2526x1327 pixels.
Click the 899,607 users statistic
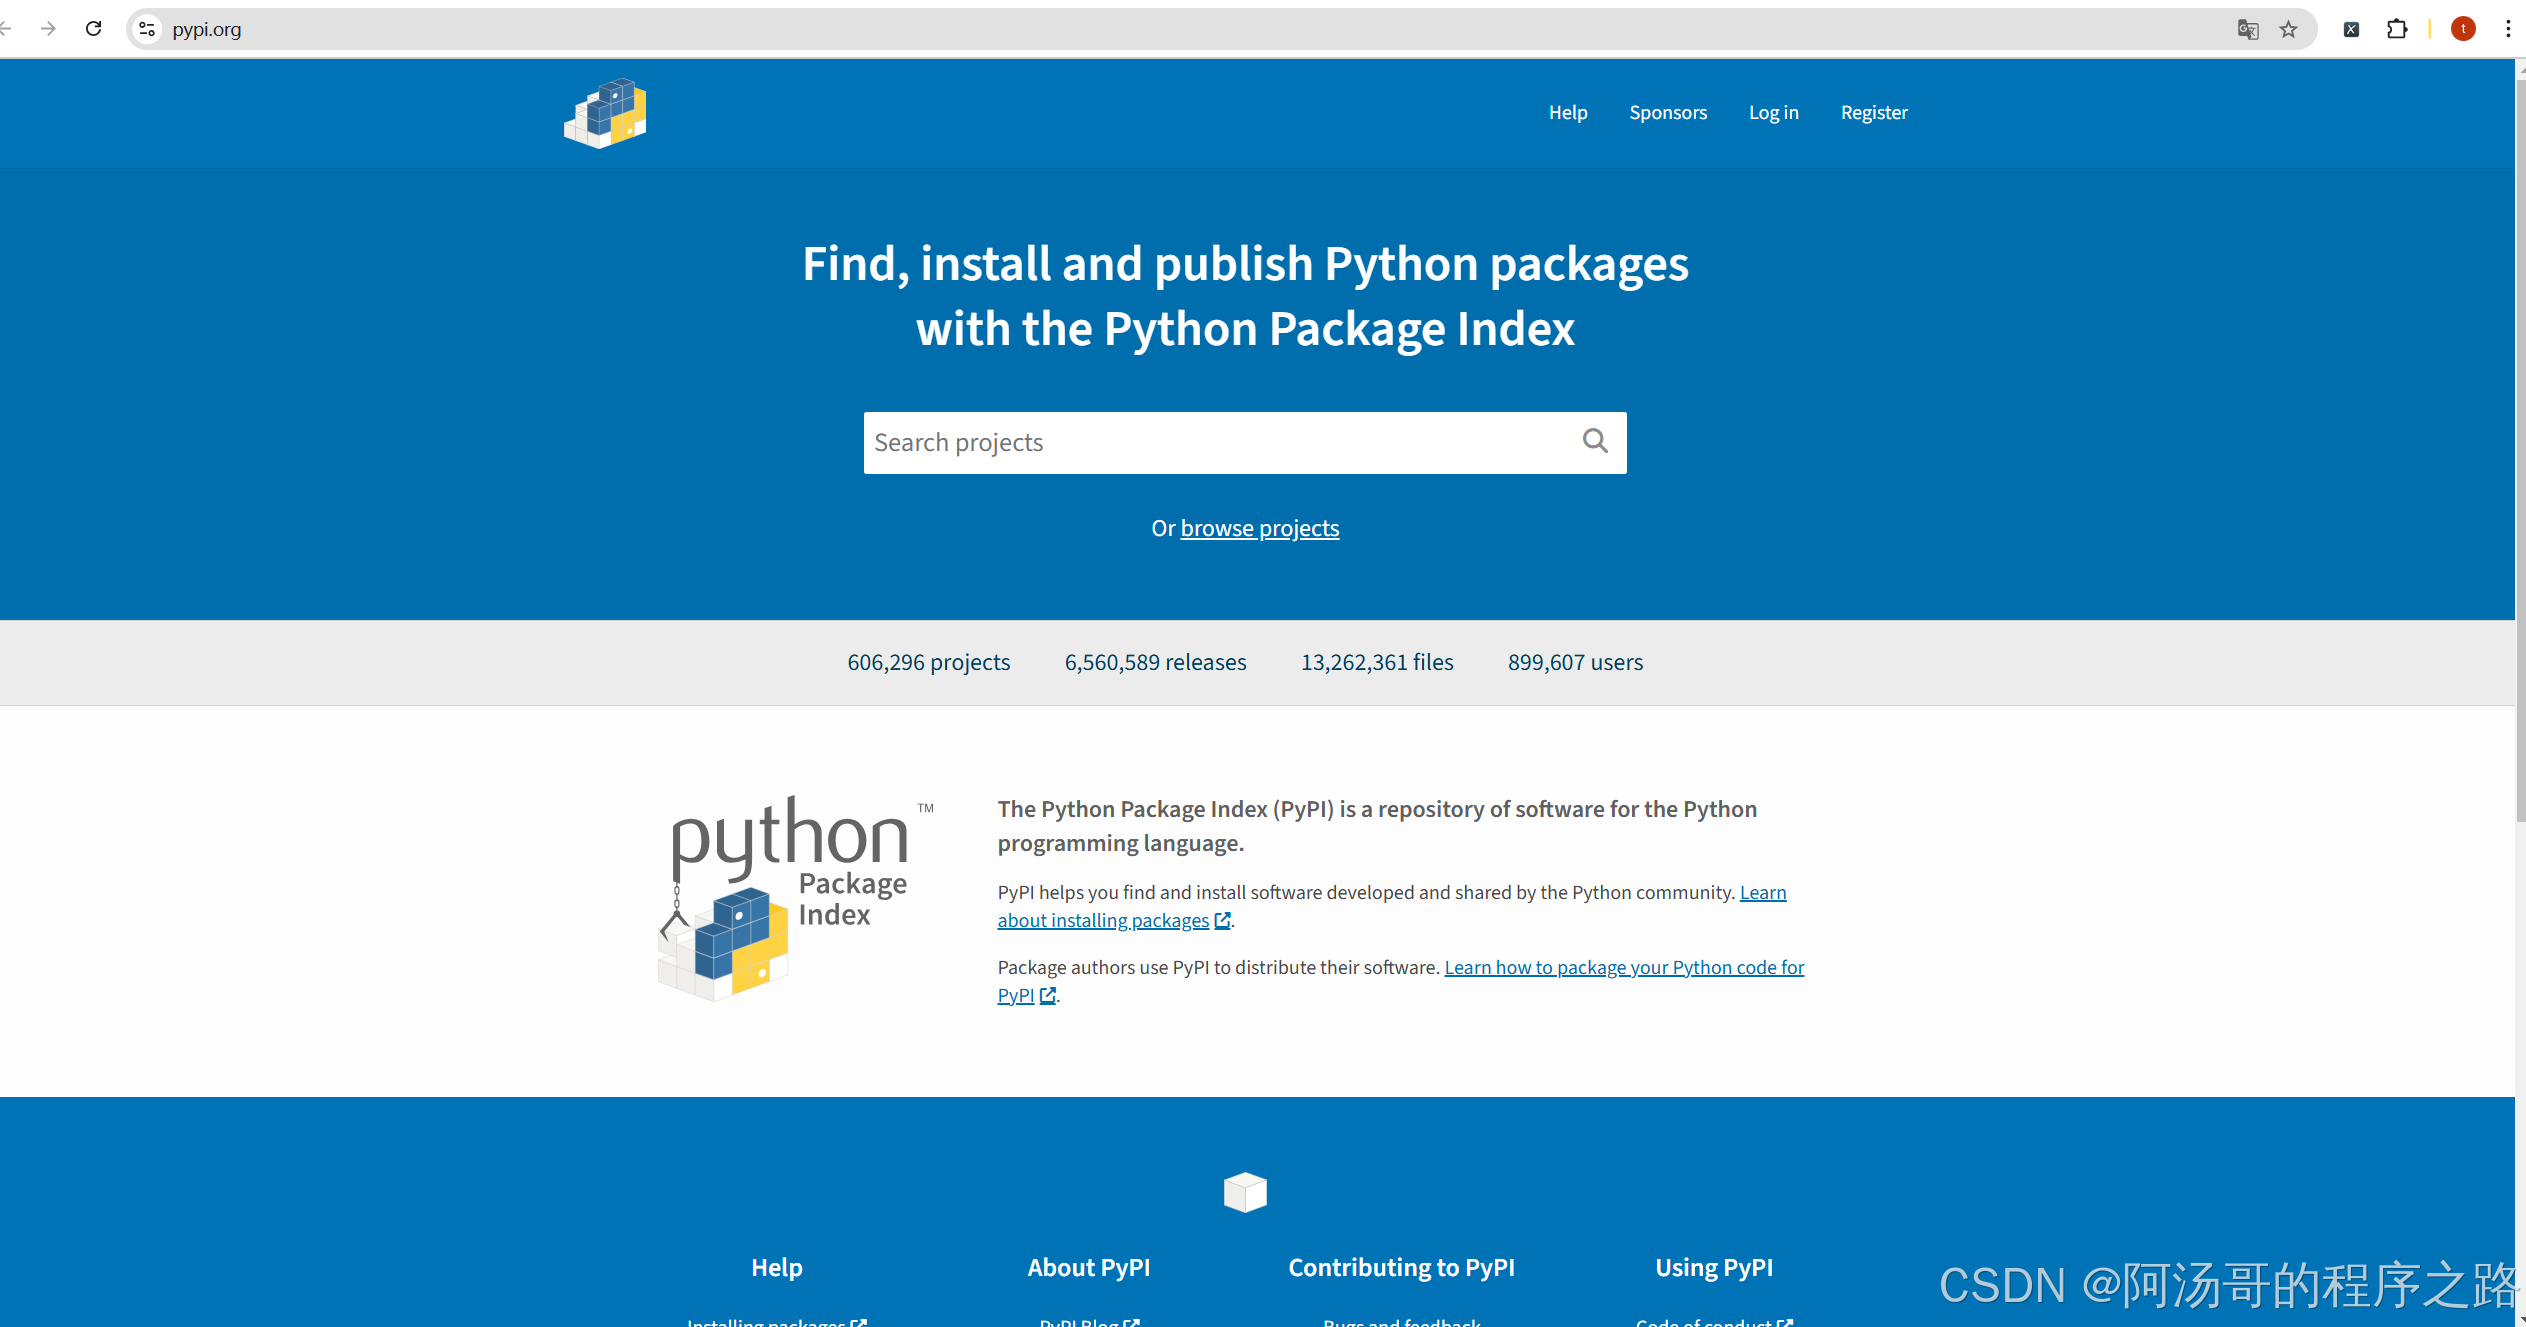click(1575, 662)
